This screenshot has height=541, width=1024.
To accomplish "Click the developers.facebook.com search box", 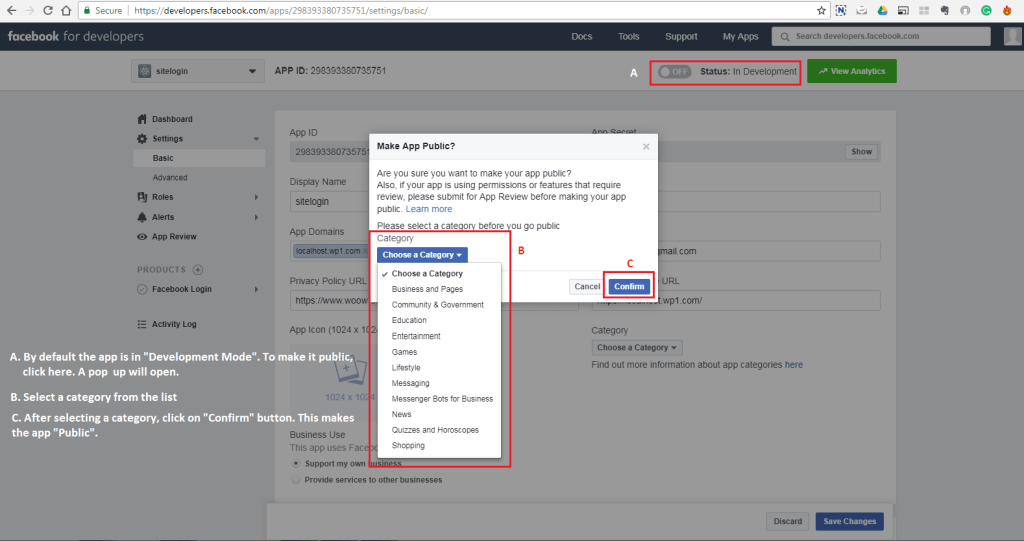I will point(881,37).
